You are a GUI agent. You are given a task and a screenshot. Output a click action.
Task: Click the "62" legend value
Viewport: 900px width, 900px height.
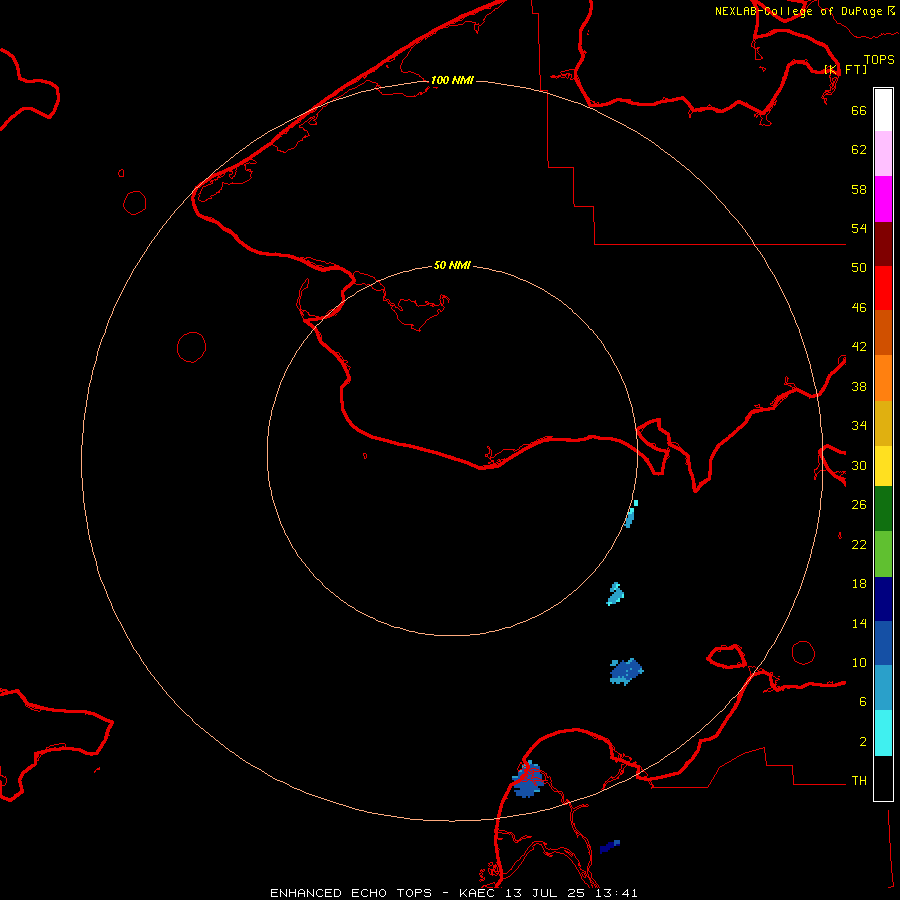coord(859,150)
